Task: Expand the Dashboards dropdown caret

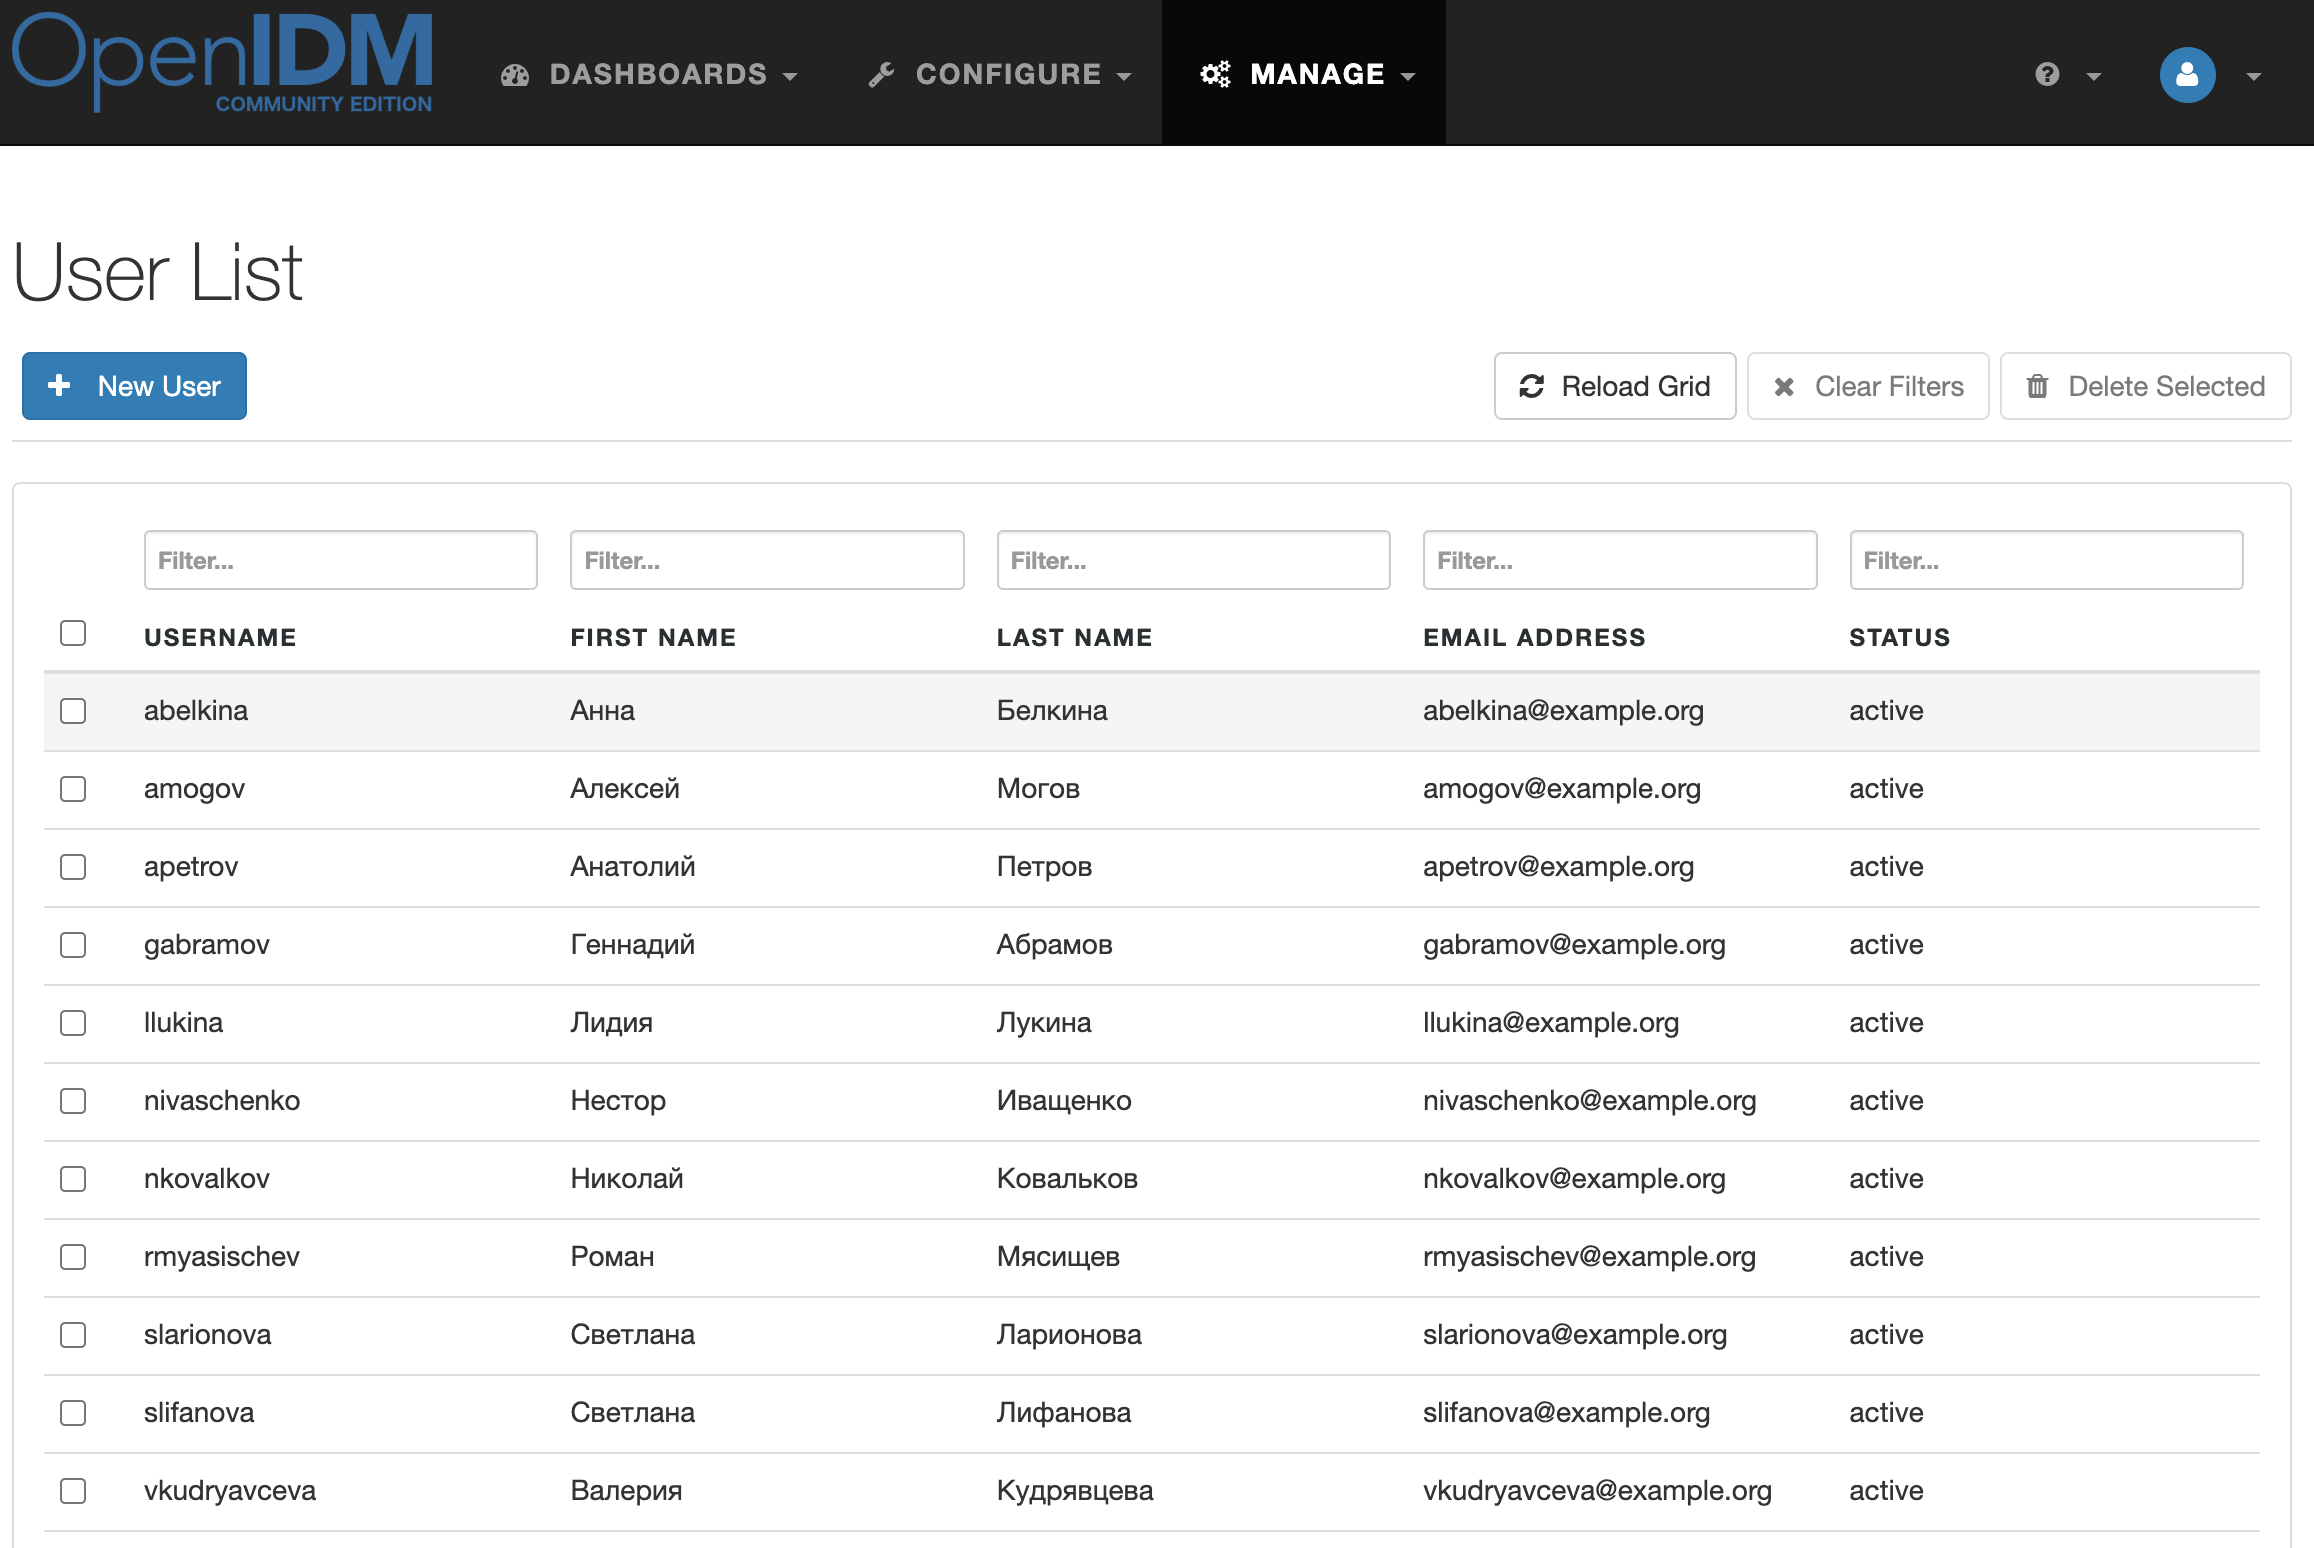Action: click(x=791, y=76)
